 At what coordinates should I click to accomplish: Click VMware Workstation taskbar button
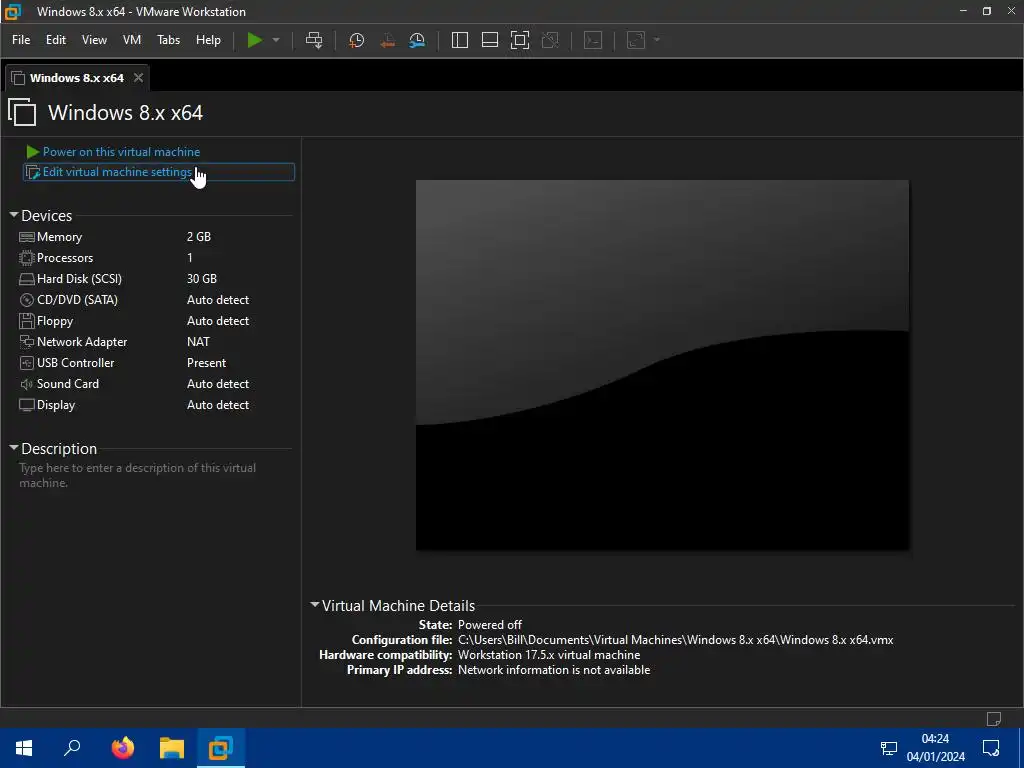(x=221, y=748)
